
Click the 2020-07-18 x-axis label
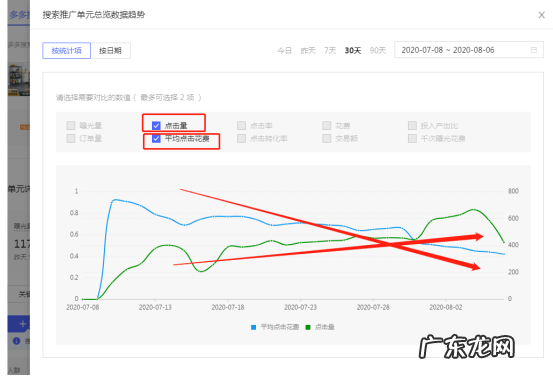228,307
